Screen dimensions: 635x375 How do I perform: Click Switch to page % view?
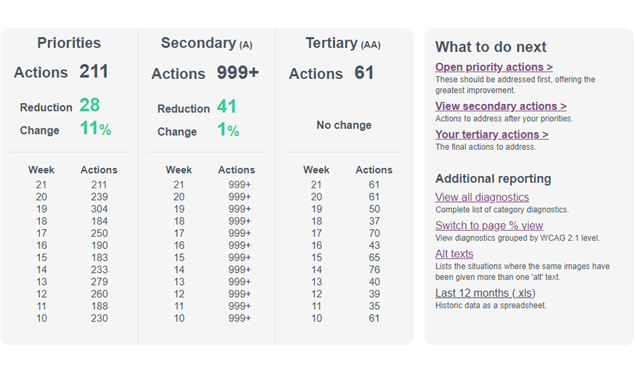point(489,226)
